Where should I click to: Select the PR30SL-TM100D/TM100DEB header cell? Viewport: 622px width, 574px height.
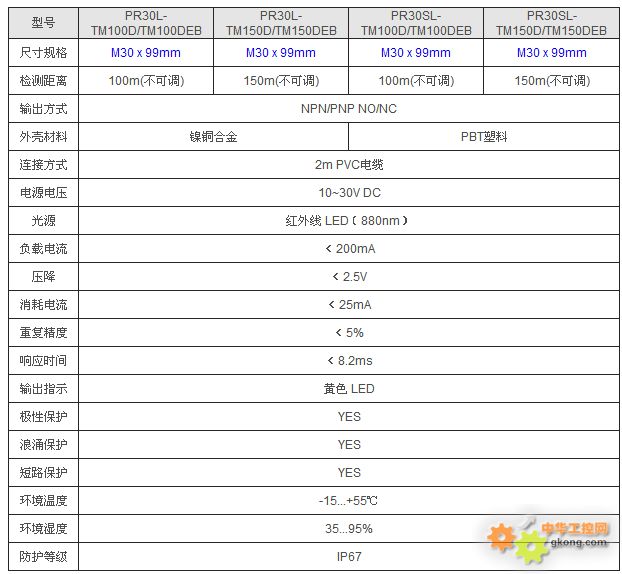(416, 23)
